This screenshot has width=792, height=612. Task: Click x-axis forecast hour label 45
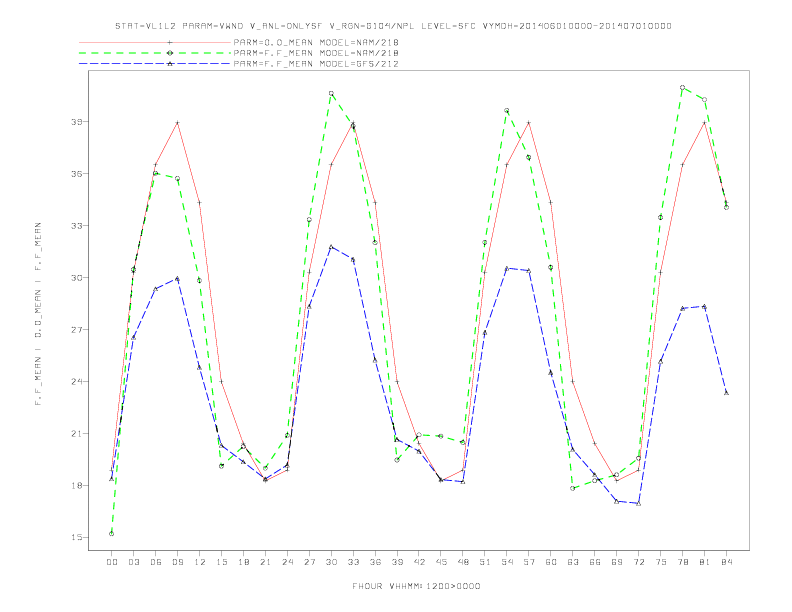coord(441,562)
